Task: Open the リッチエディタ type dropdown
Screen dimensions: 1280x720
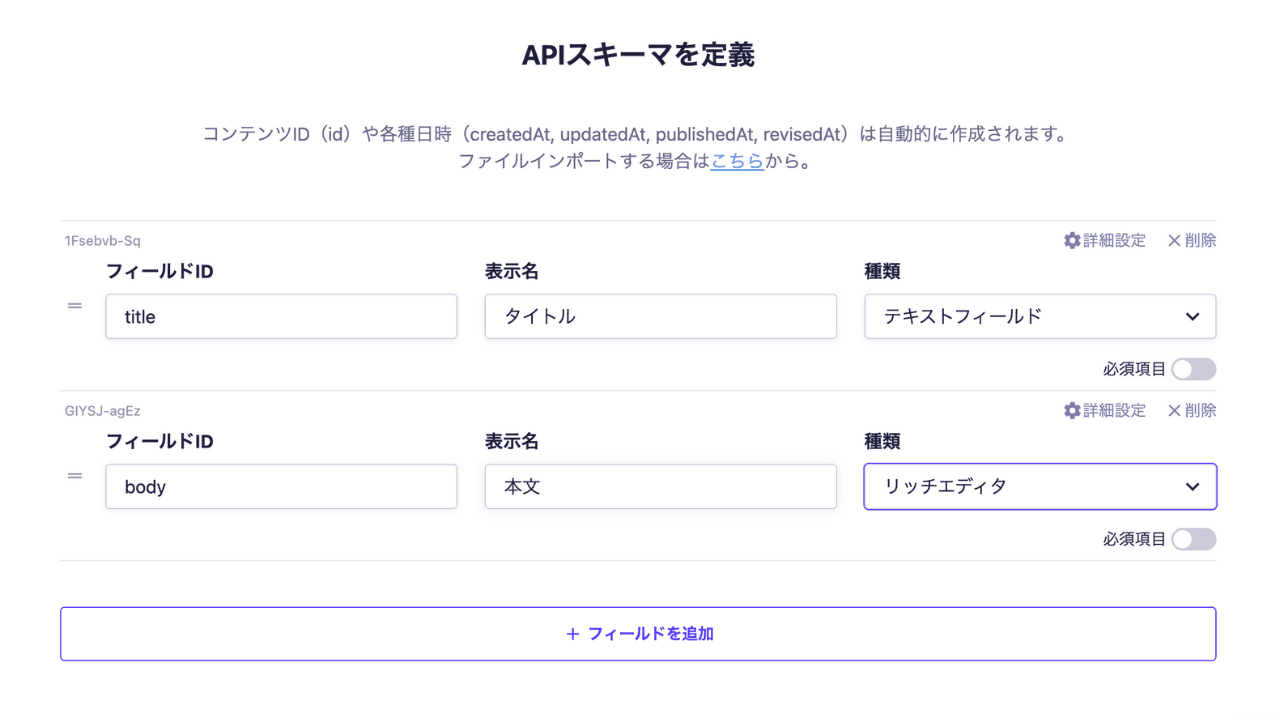Action: pyautogui.click(x=1040, y=487)
